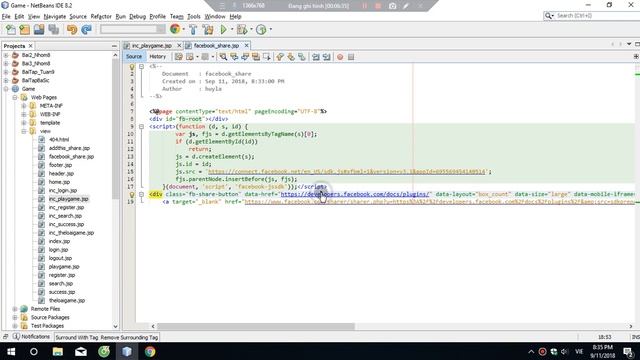This screenshot has height=360, width=640.
Task: Select inc_playgame.jsp in the project tree
Action: [x=68, y=199]
